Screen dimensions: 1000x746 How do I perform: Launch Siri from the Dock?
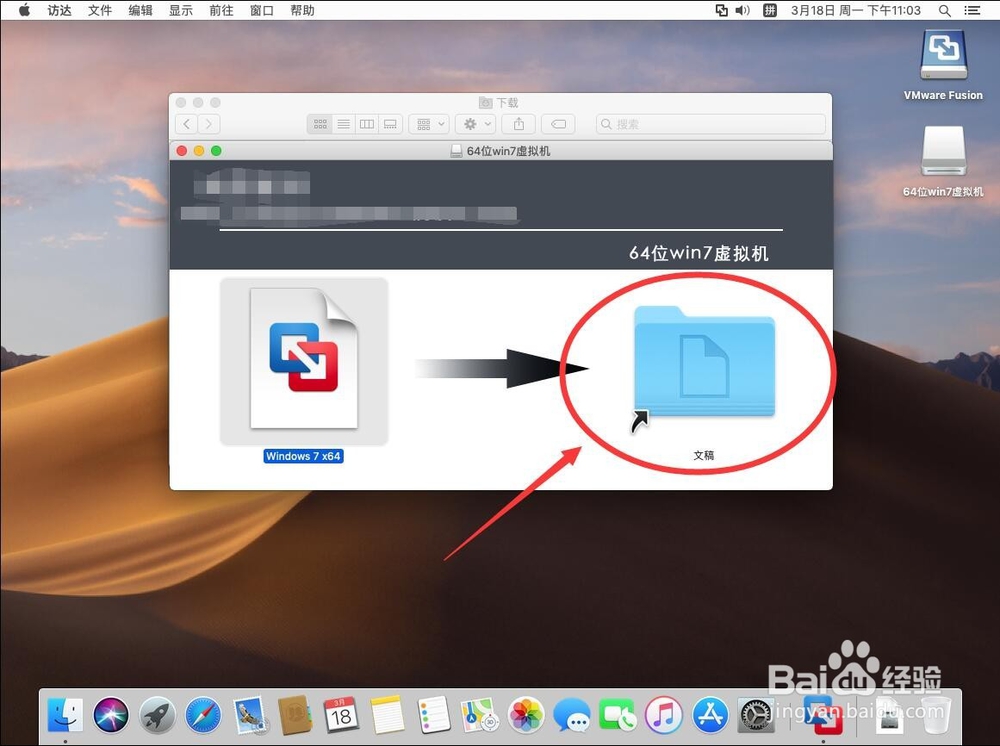coord(111,714)
